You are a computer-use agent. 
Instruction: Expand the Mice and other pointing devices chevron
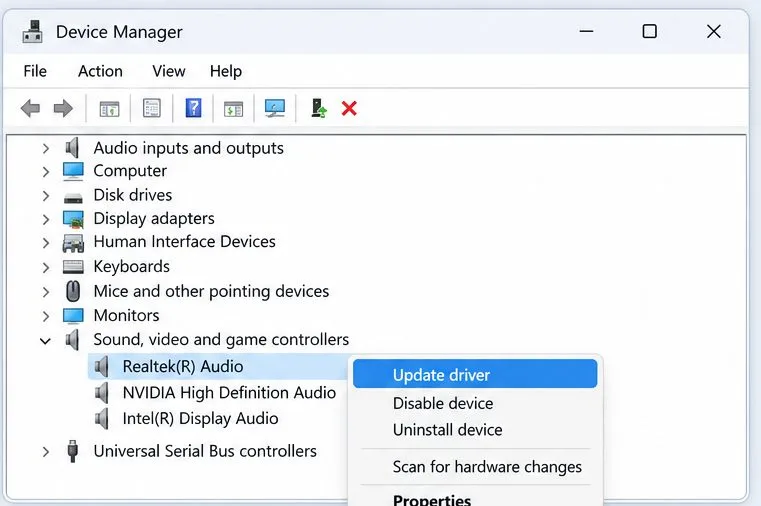coord(46,292)
